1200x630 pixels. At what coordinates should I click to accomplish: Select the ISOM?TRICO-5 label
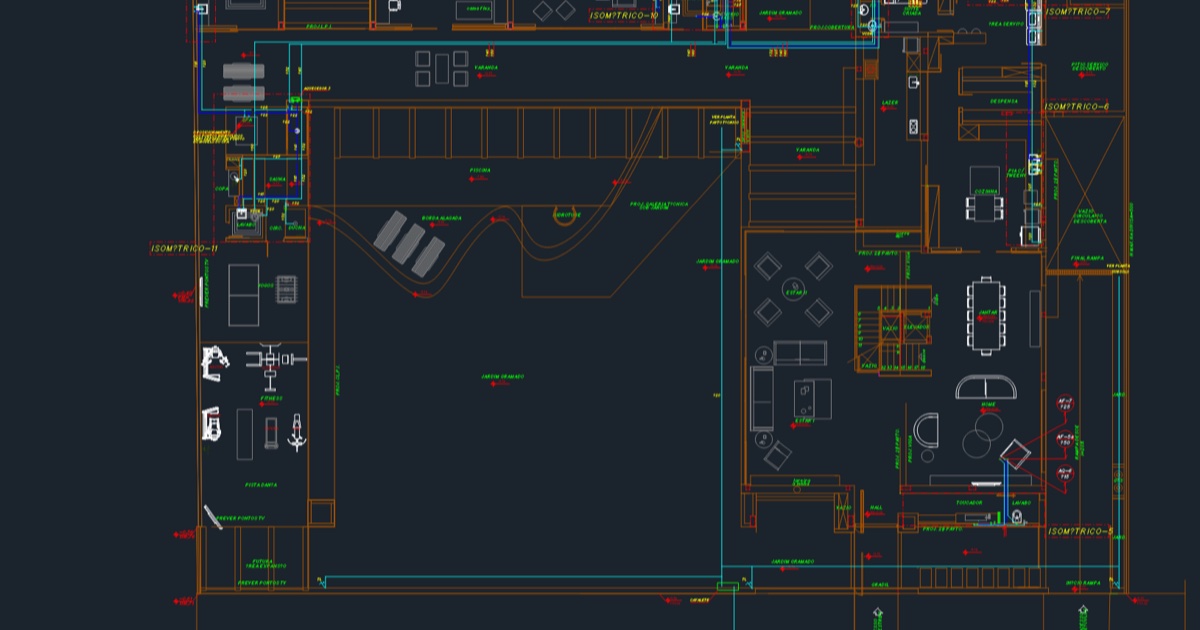[x=1080, y=531]
